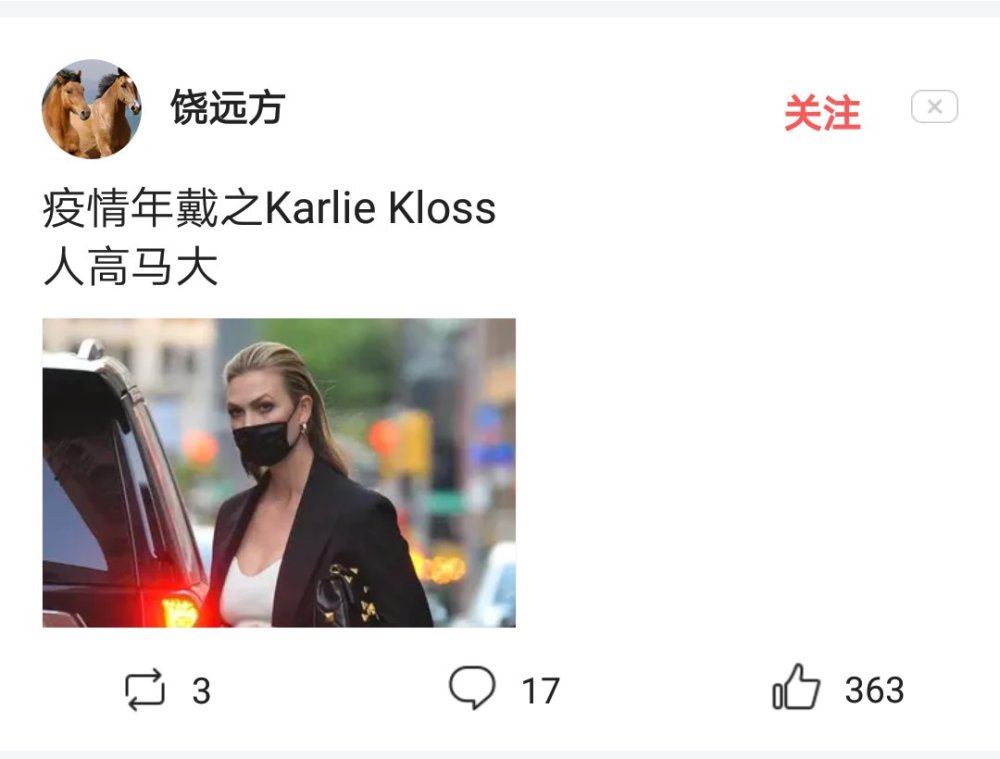
Task: Open comments via the speech bubble icon
Action: (x=472, y=687)
